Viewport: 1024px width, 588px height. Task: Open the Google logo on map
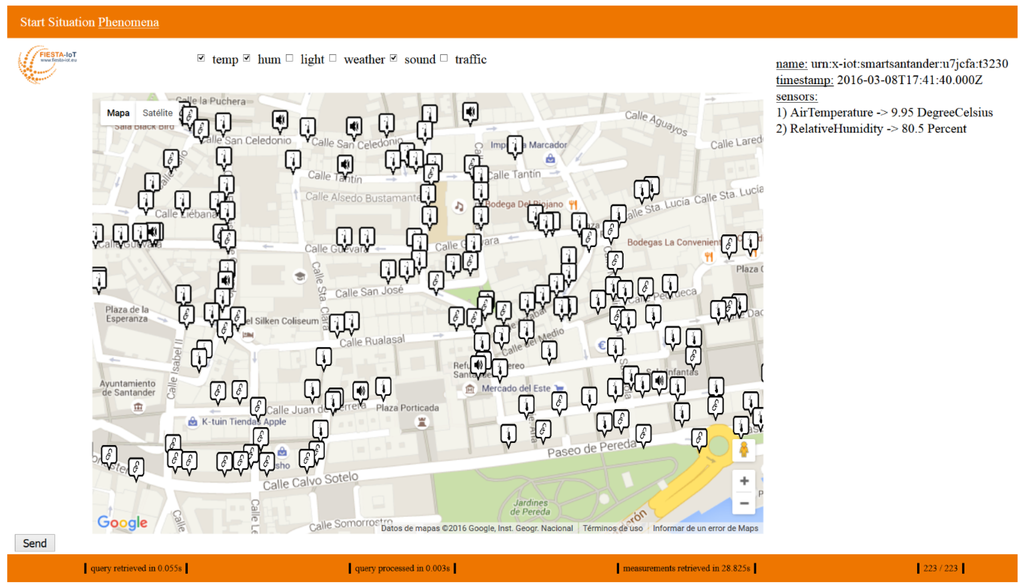[x=122, y=522]
